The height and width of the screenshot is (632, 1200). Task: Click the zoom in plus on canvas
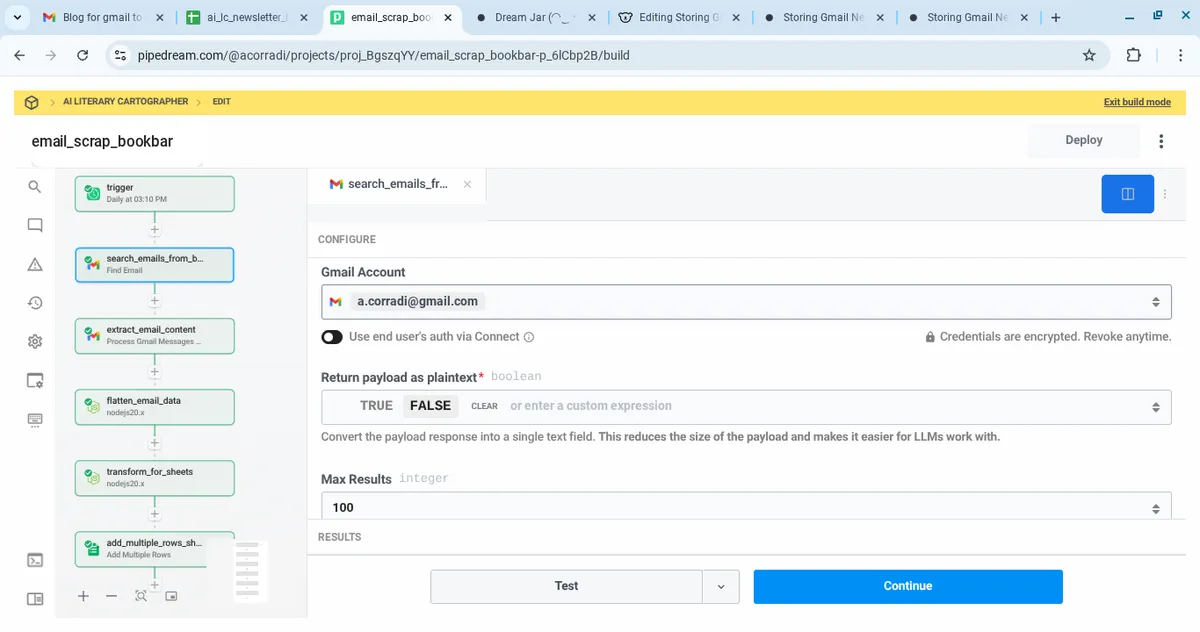click(x=84, y=596)
